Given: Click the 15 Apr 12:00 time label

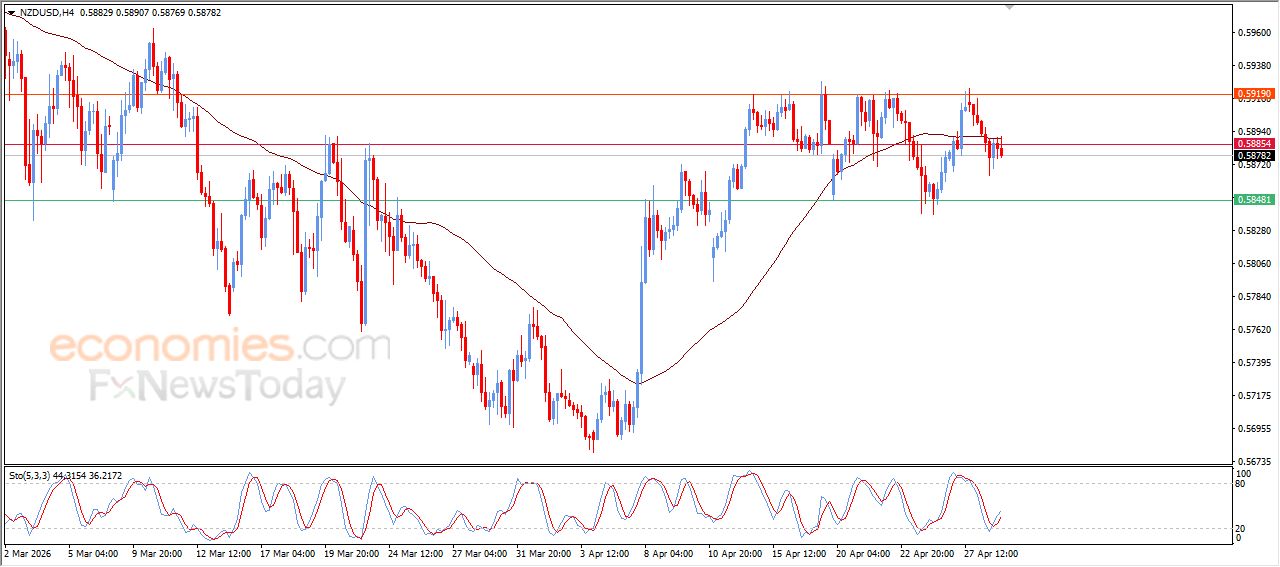Looking at the screenshot, I should [798, 552].
